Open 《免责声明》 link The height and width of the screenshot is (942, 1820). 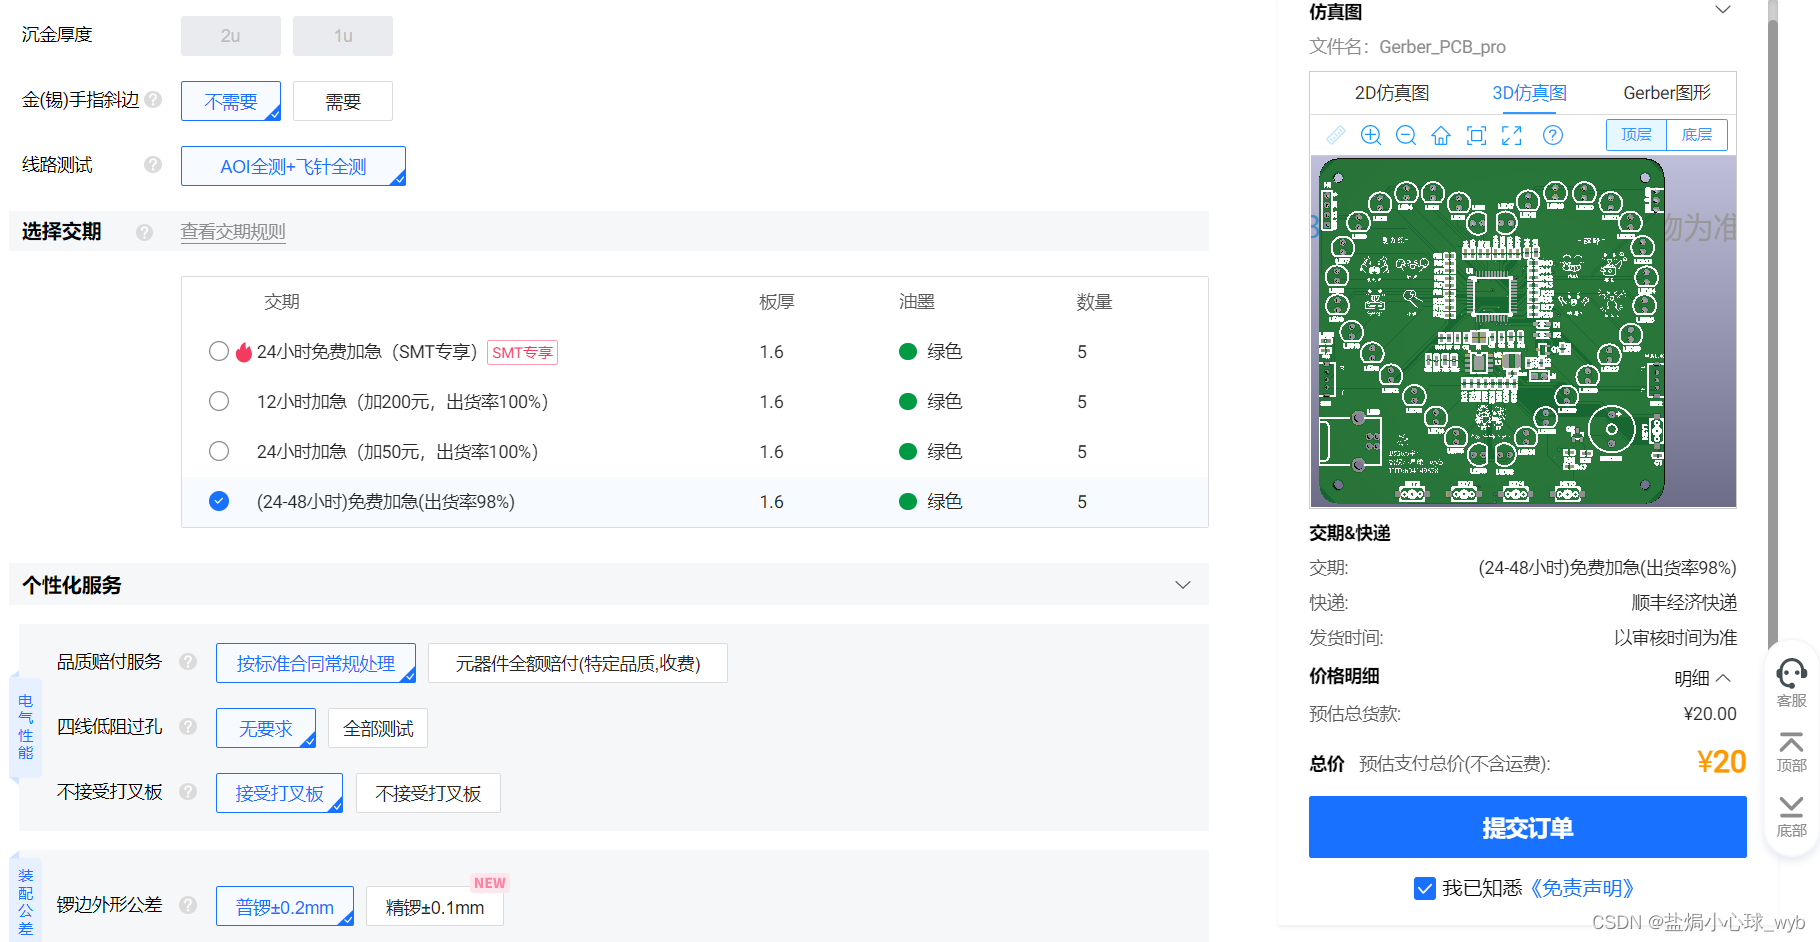pos(1582,888)
